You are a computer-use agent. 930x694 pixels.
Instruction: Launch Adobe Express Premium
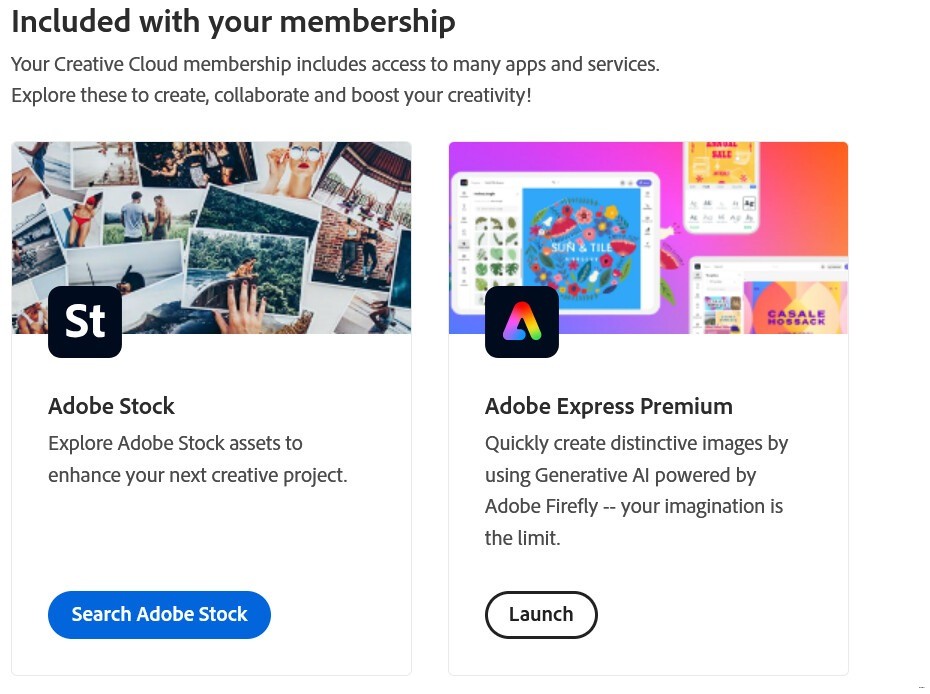coord(541,614)
